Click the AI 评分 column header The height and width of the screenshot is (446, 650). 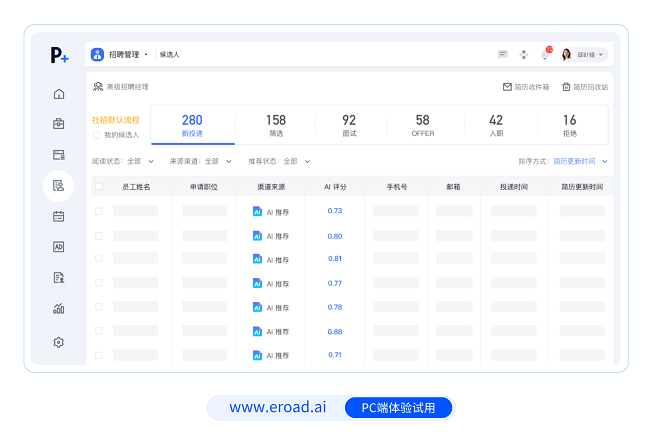pos(335,187)
